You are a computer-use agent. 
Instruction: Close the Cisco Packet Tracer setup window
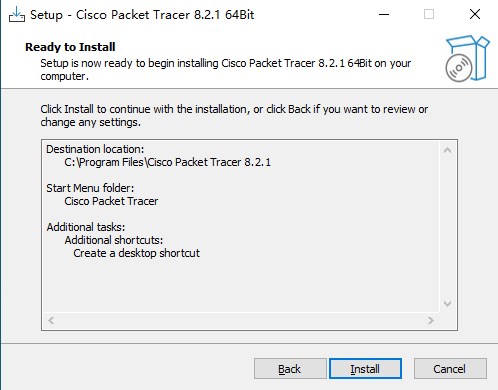pyautogui.click(x=475, y=14)
